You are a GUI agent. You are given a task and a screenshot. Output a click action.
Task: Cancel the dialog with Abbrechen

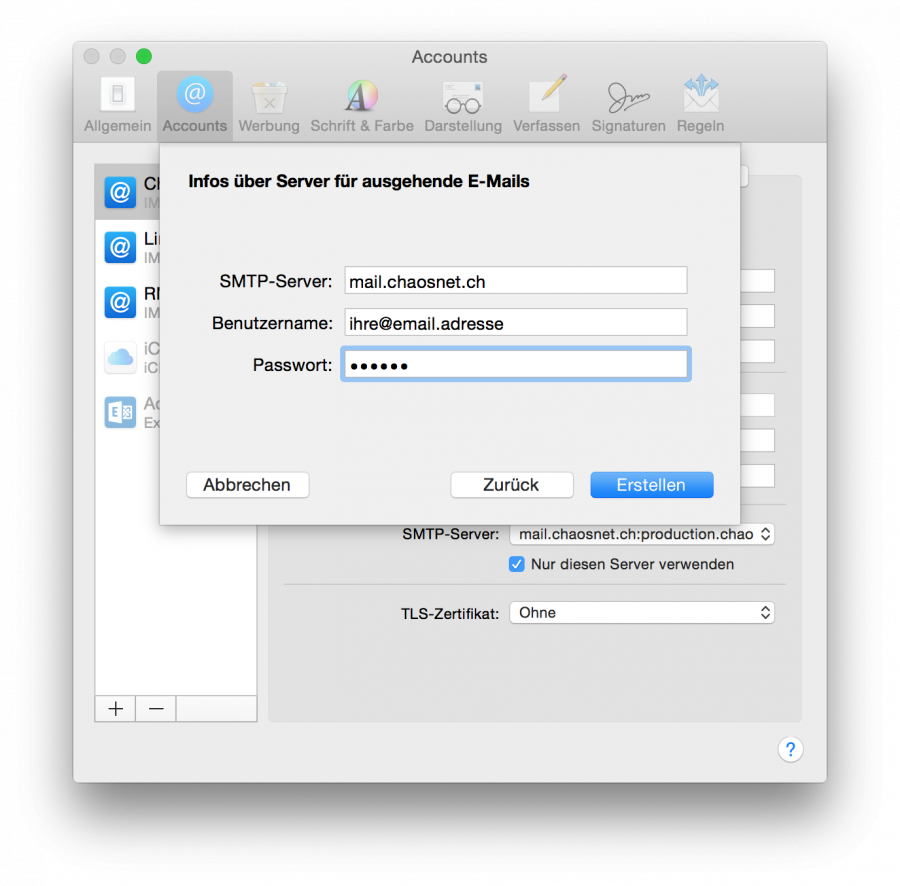click(x=247, y=484)
